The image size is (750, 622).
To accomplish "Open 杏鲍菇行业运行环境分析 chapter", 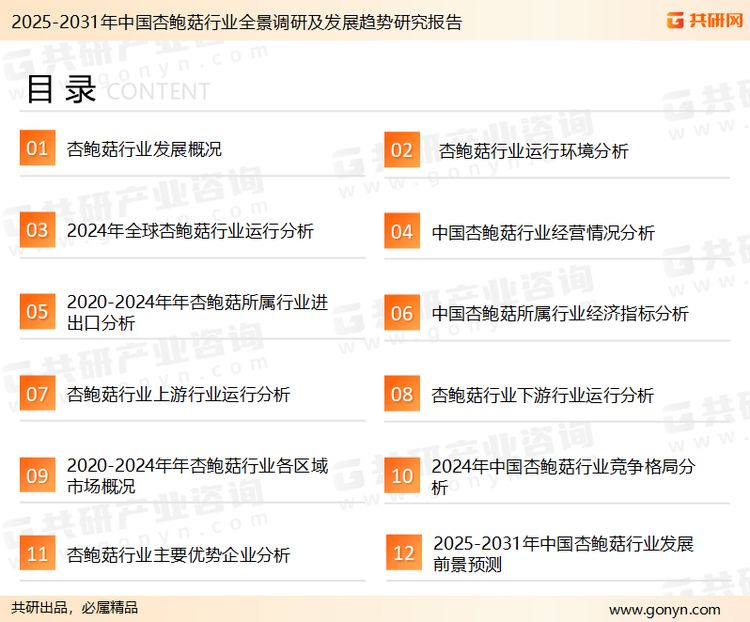I will [x=534, y=151].
